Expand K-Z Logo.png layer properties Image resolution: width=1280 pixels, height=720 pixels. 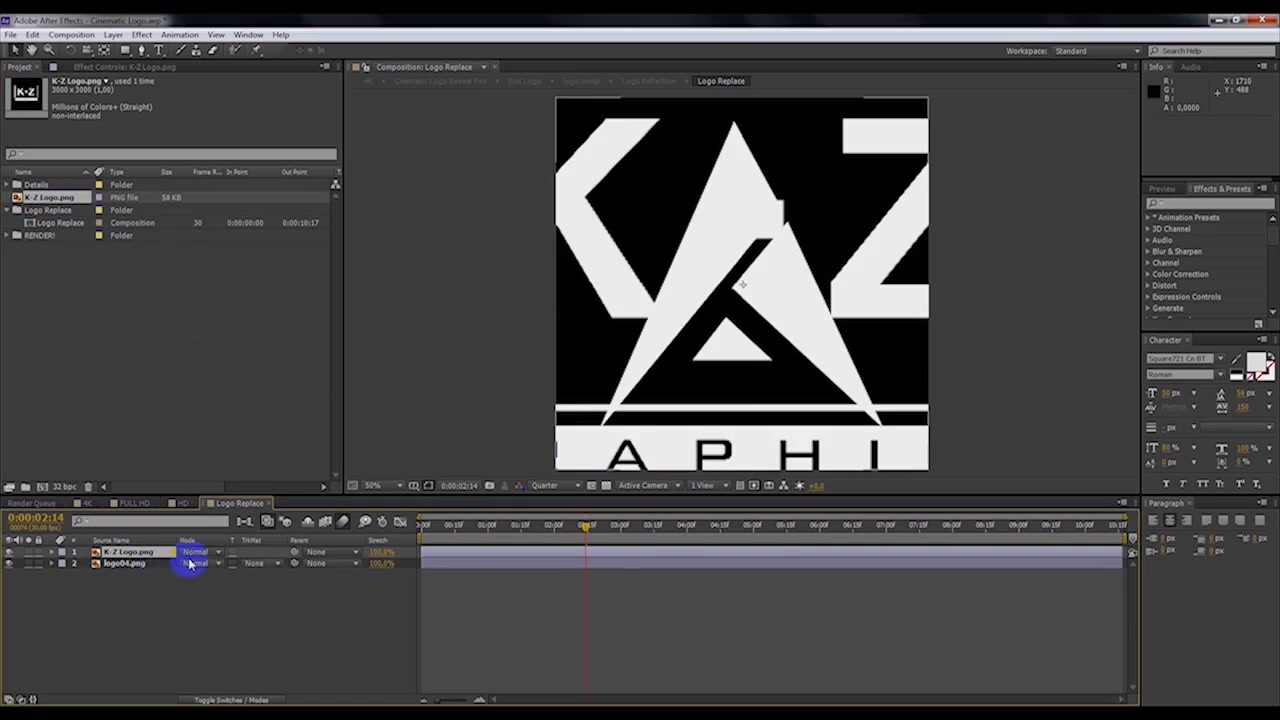[51, 552]
